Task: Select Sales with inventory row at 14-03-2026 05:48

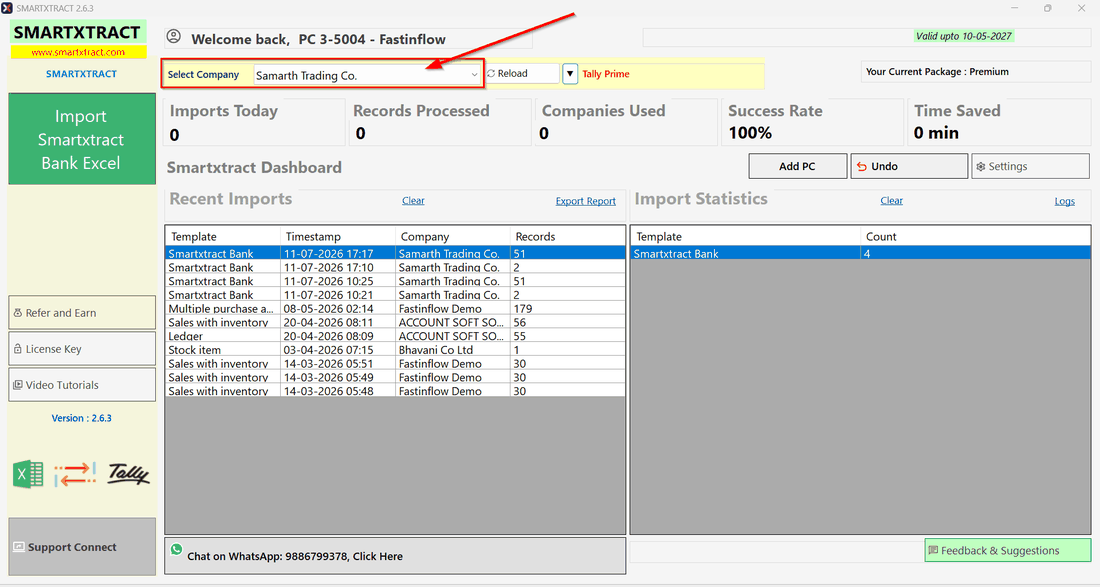Action: pos(395,391)
